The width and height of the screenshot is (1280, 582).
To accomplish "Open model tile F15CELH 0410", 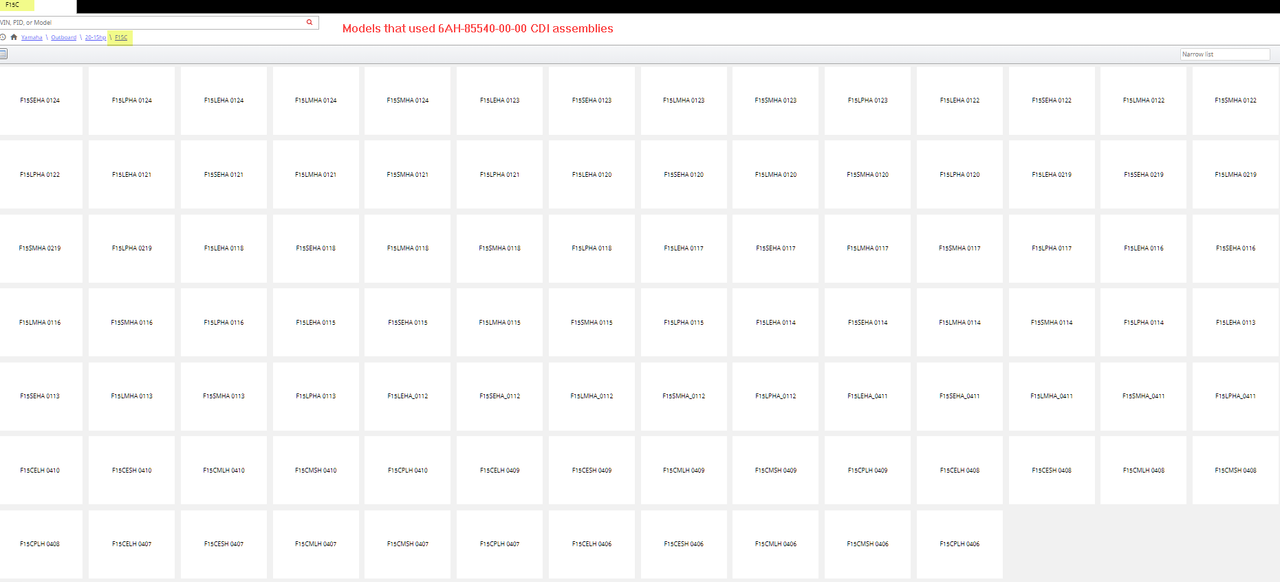I will [x=40, y=470].
